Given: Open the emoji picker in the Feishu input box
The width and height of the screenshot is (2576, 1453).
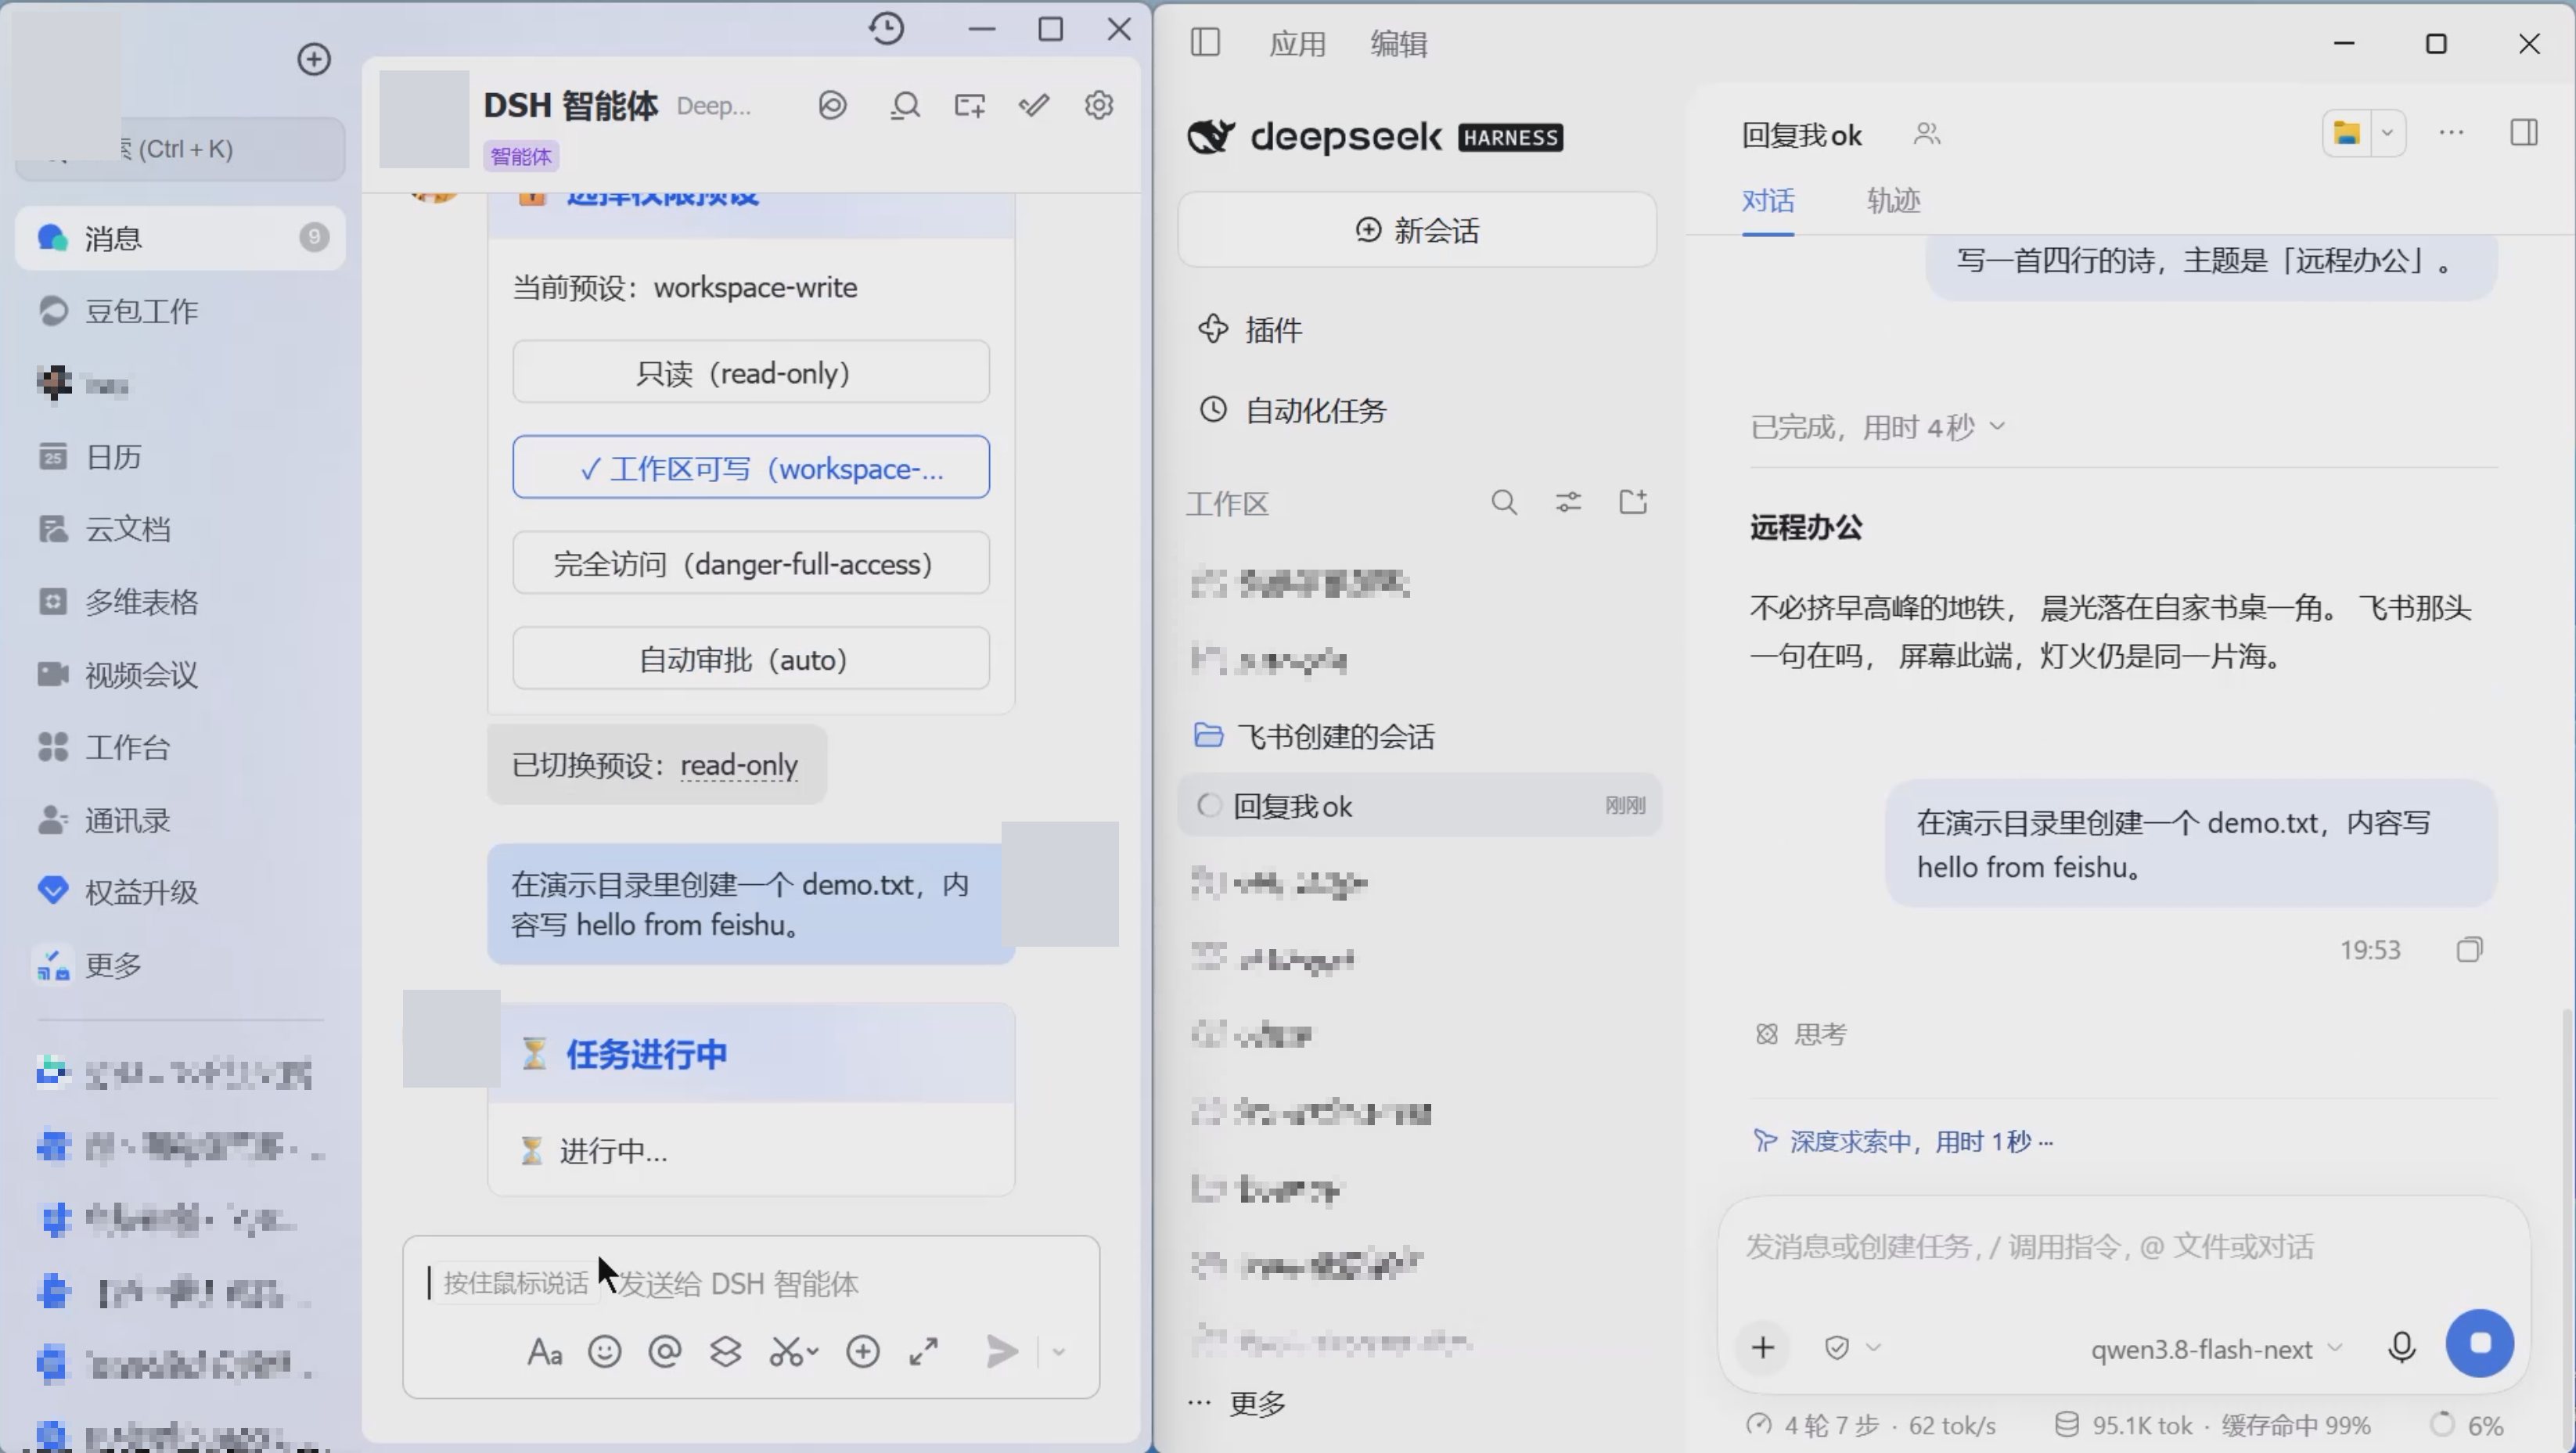Looking at the screenshot, I should (x=604, y=1352).
